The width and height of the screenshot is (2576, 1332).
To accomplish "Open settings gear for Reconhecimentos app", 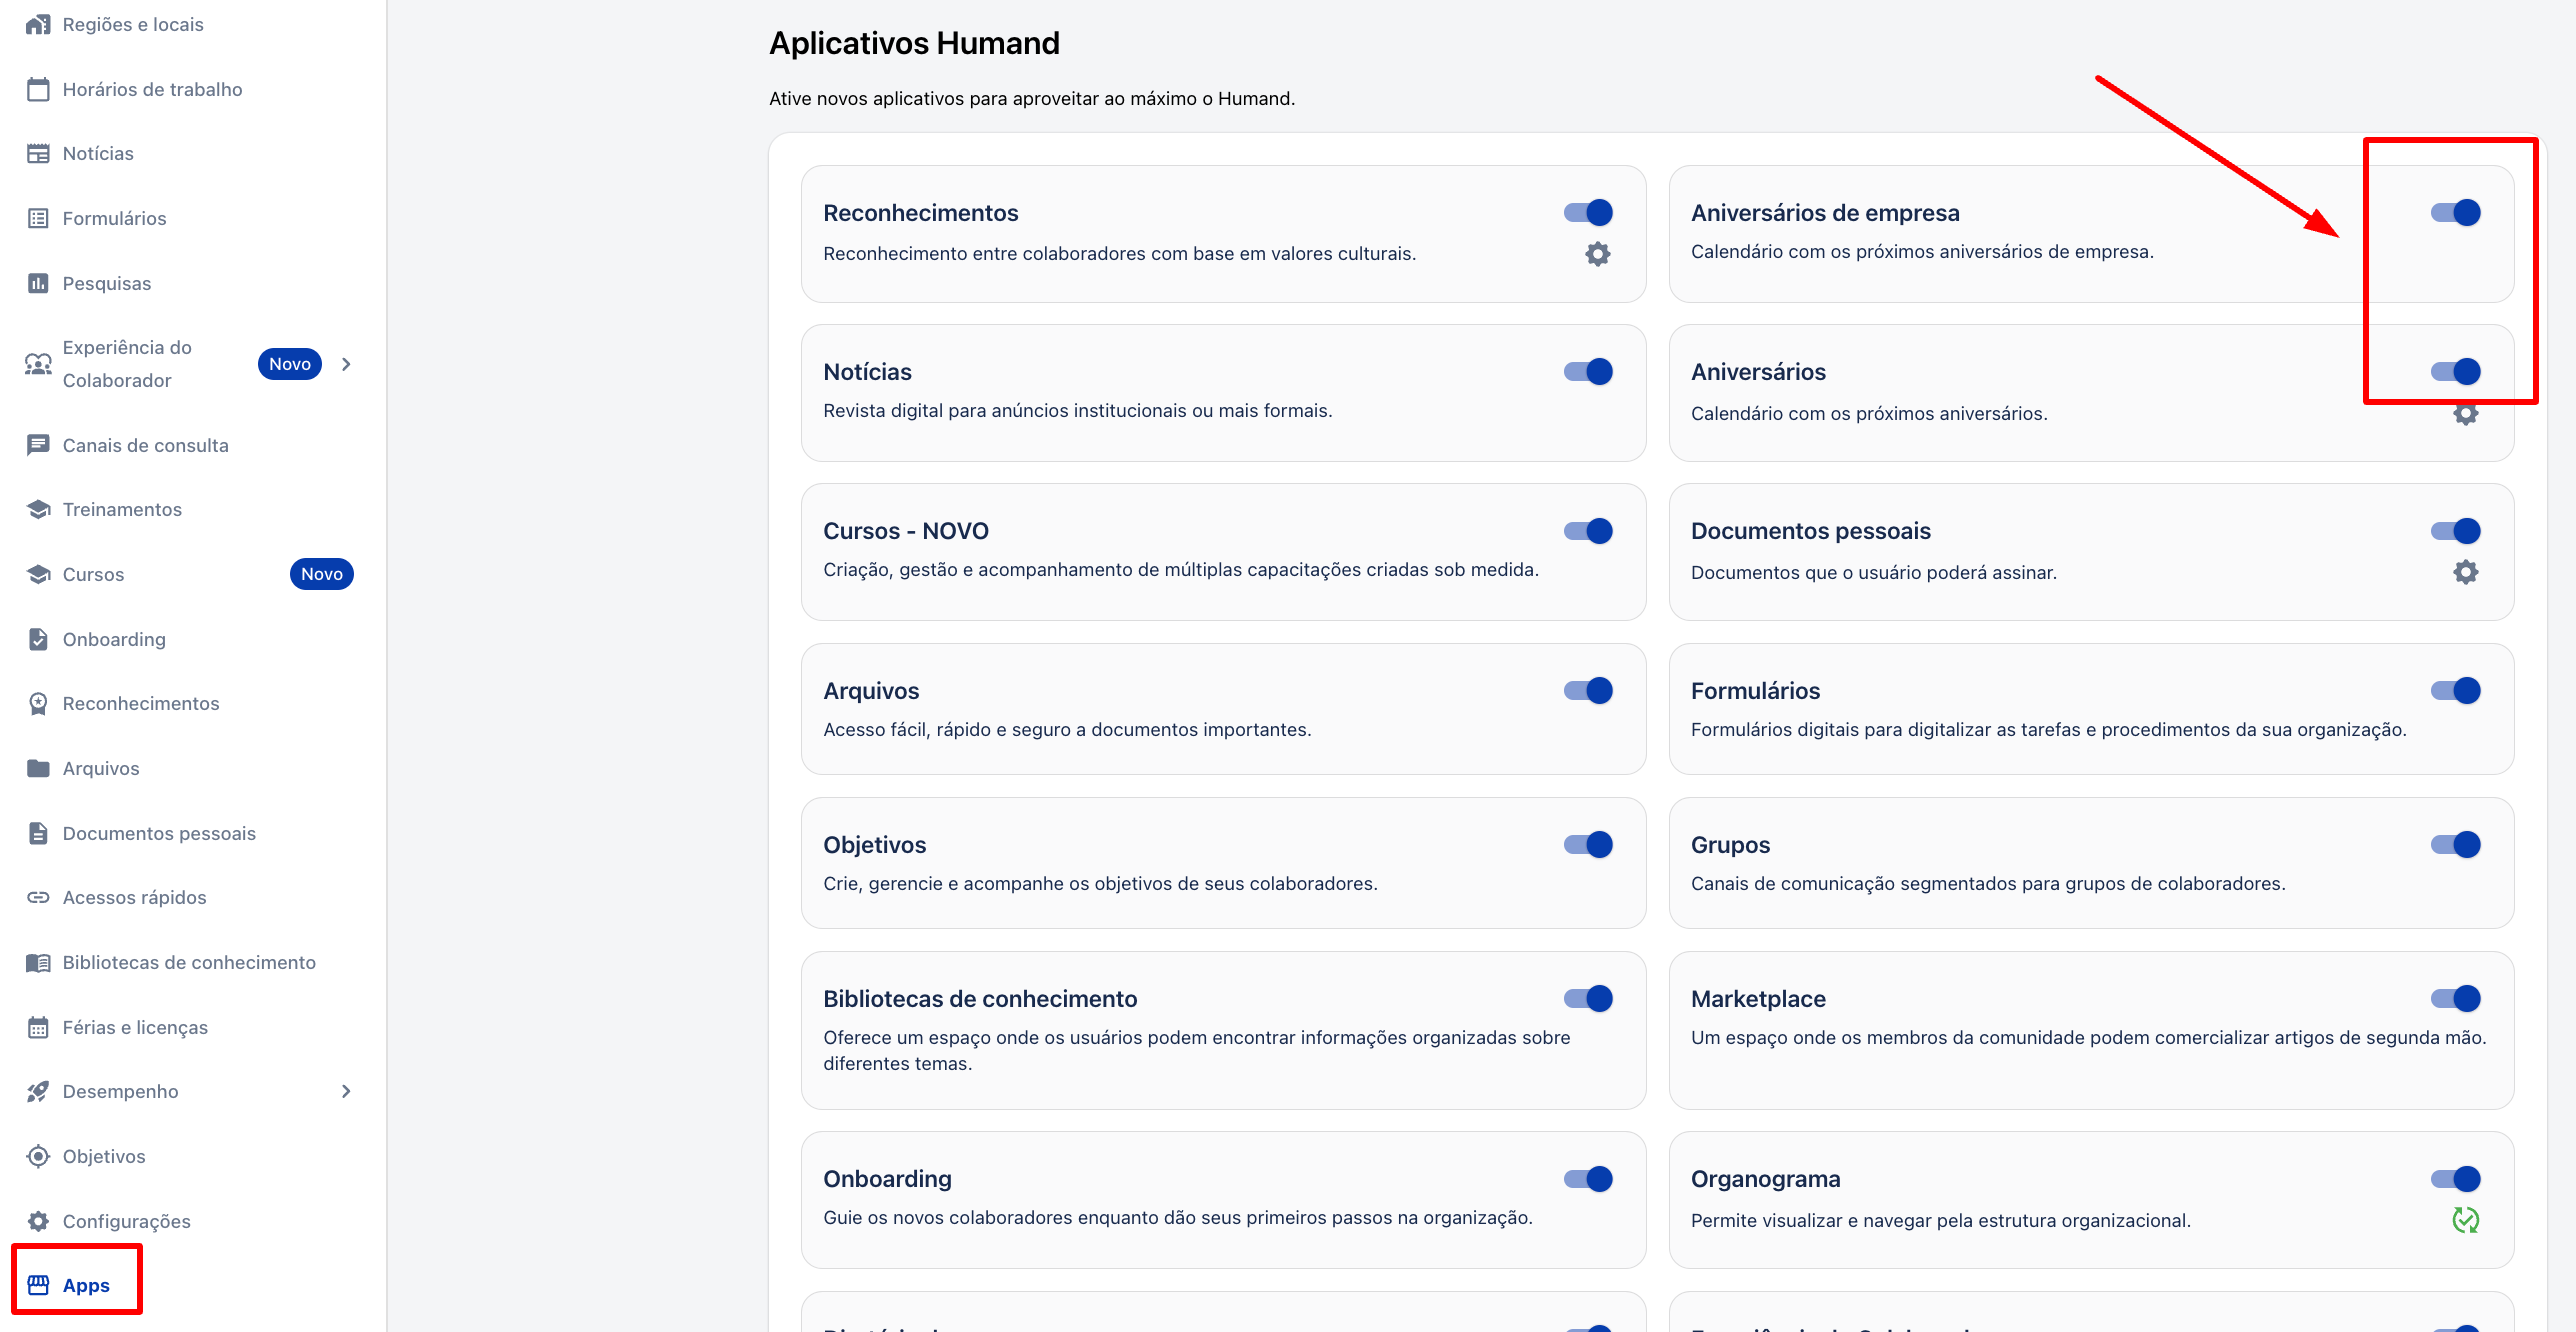I will (x=1598, y=254).
